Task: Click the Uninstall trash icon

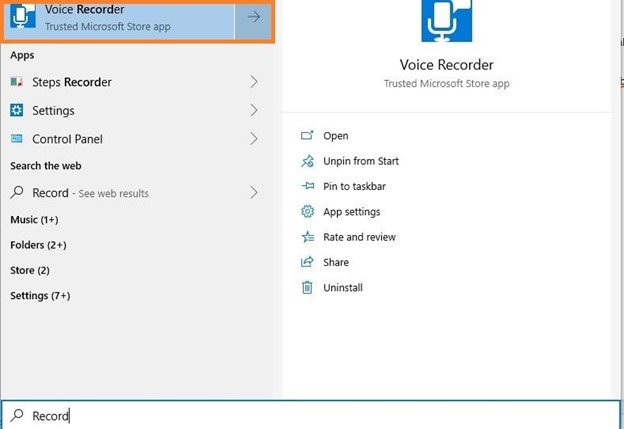Action: 307,287
